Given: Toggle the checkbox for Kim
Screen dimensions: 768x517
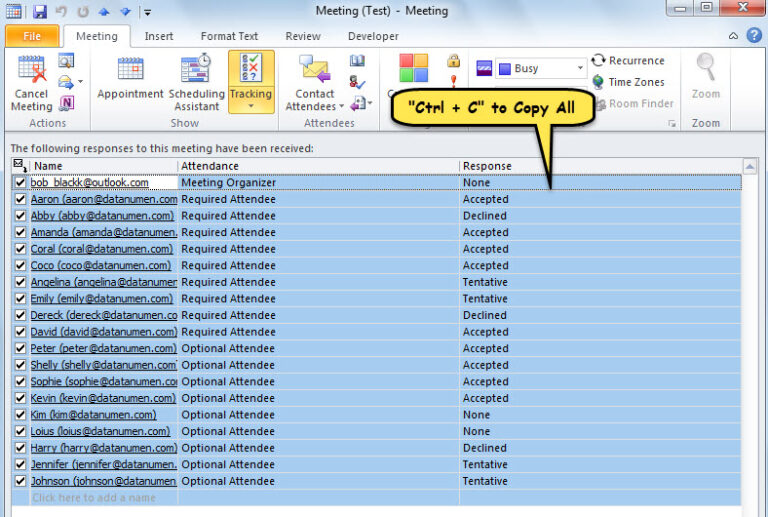Looking at the screenshot, I should tap(20, 415).
